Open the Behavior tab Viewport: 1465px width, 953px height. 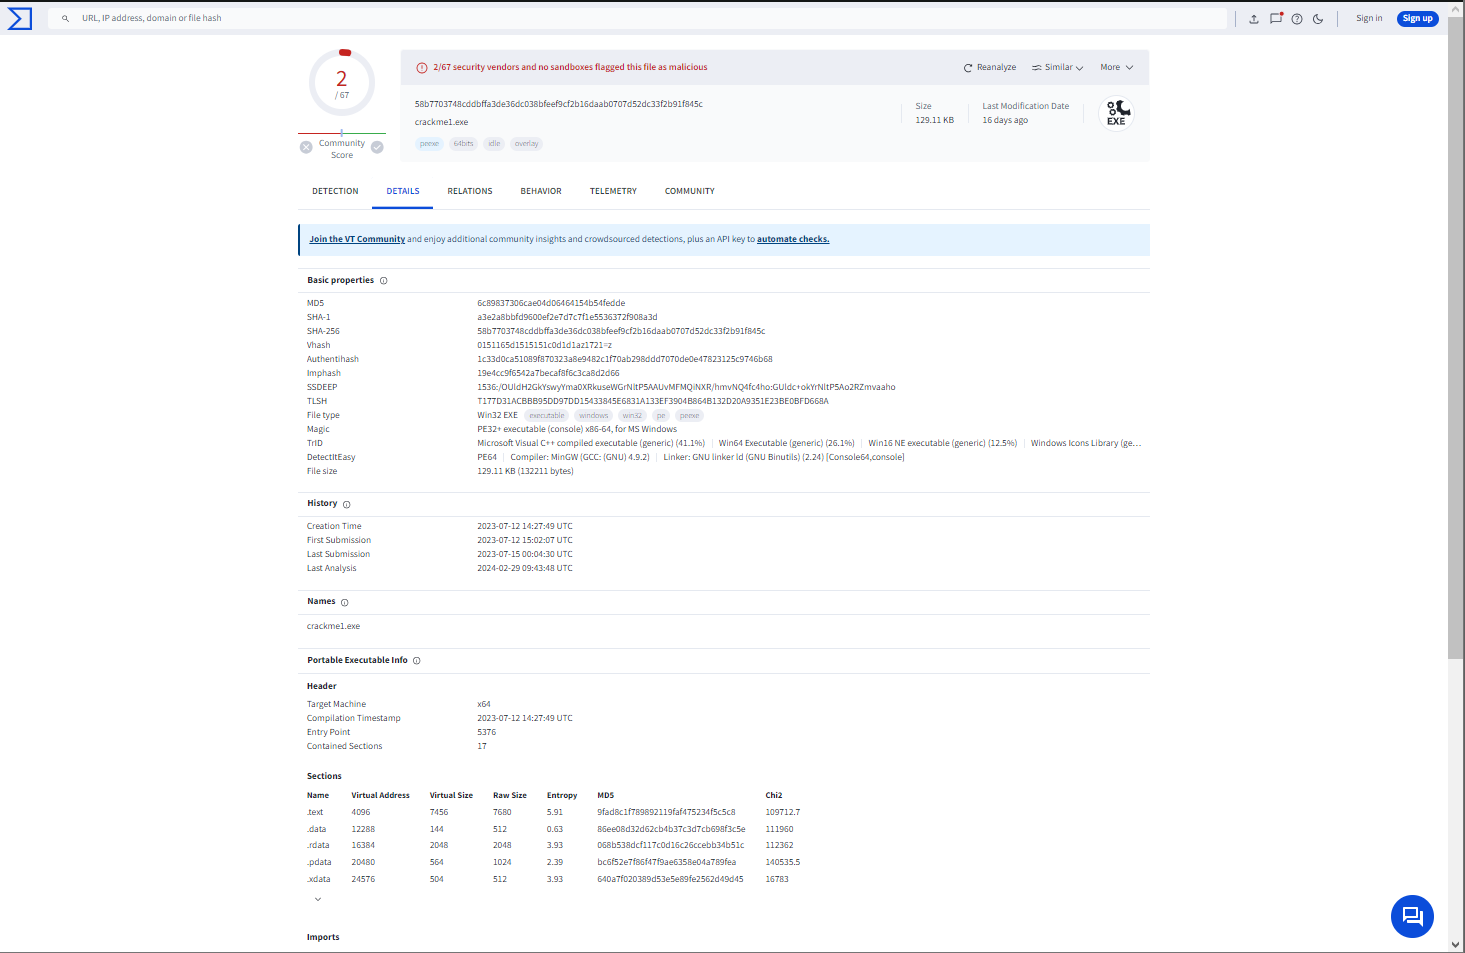[x=541, y=191]
